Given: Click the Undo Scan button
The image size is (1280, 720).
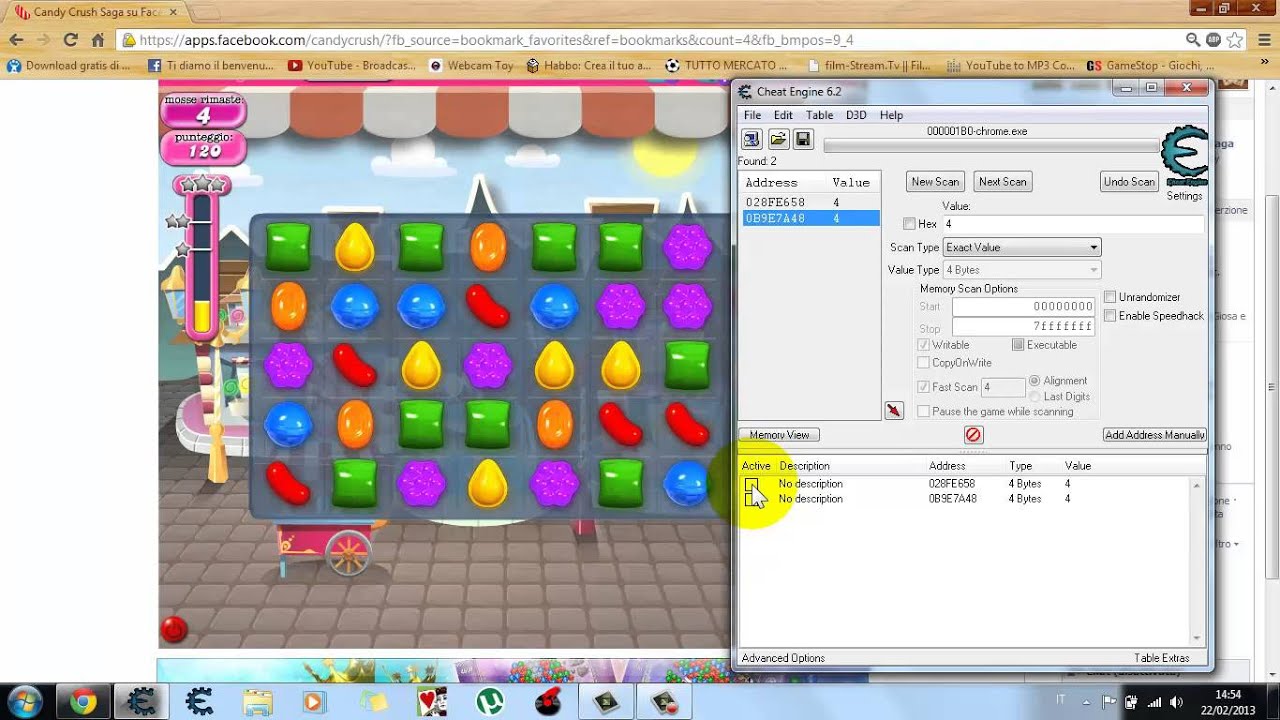Looking at the screenshot, I should 1129,182.
